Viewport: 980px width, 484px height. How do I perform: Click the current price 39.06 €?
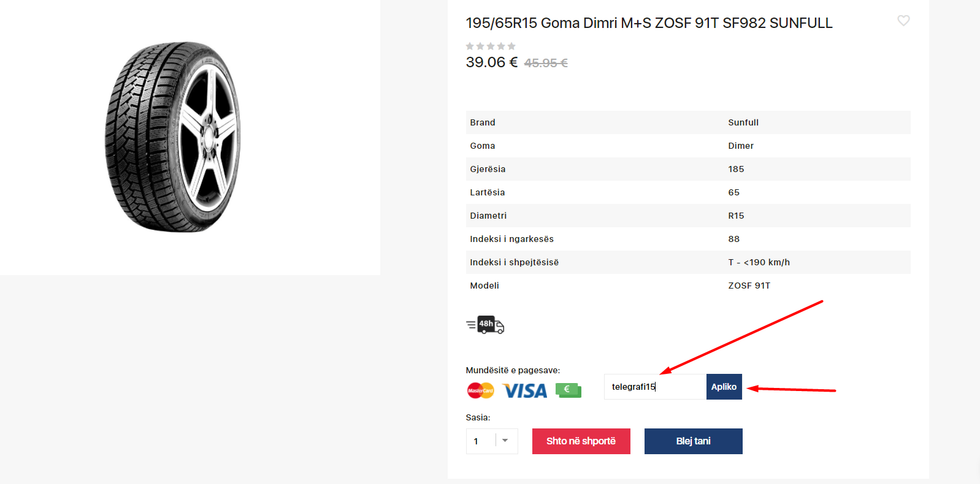[x=491, y=62]
